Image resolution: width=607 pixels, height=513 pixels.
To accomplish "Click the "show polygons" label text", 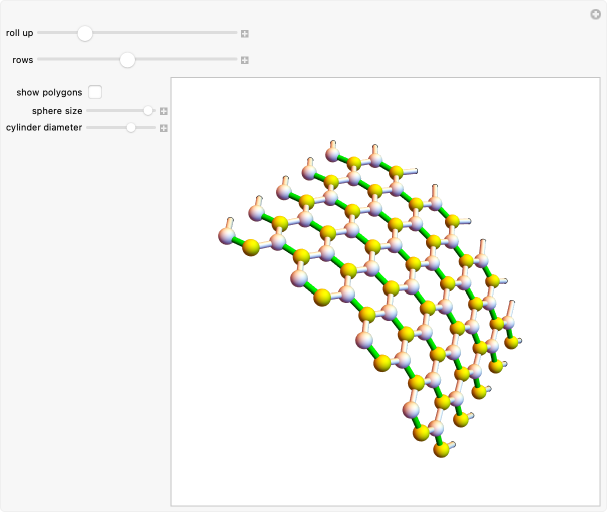I will click(x=49, y=92).
